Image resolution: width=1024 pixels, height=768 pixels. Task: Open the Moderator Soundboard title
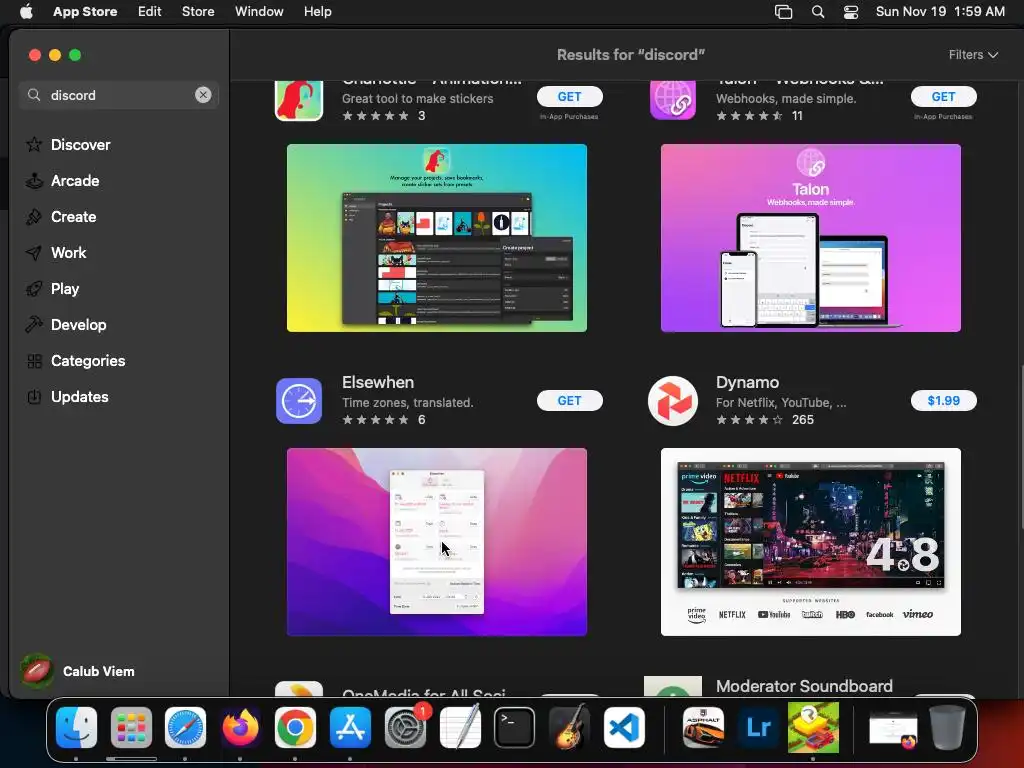[x=804, y=686]
